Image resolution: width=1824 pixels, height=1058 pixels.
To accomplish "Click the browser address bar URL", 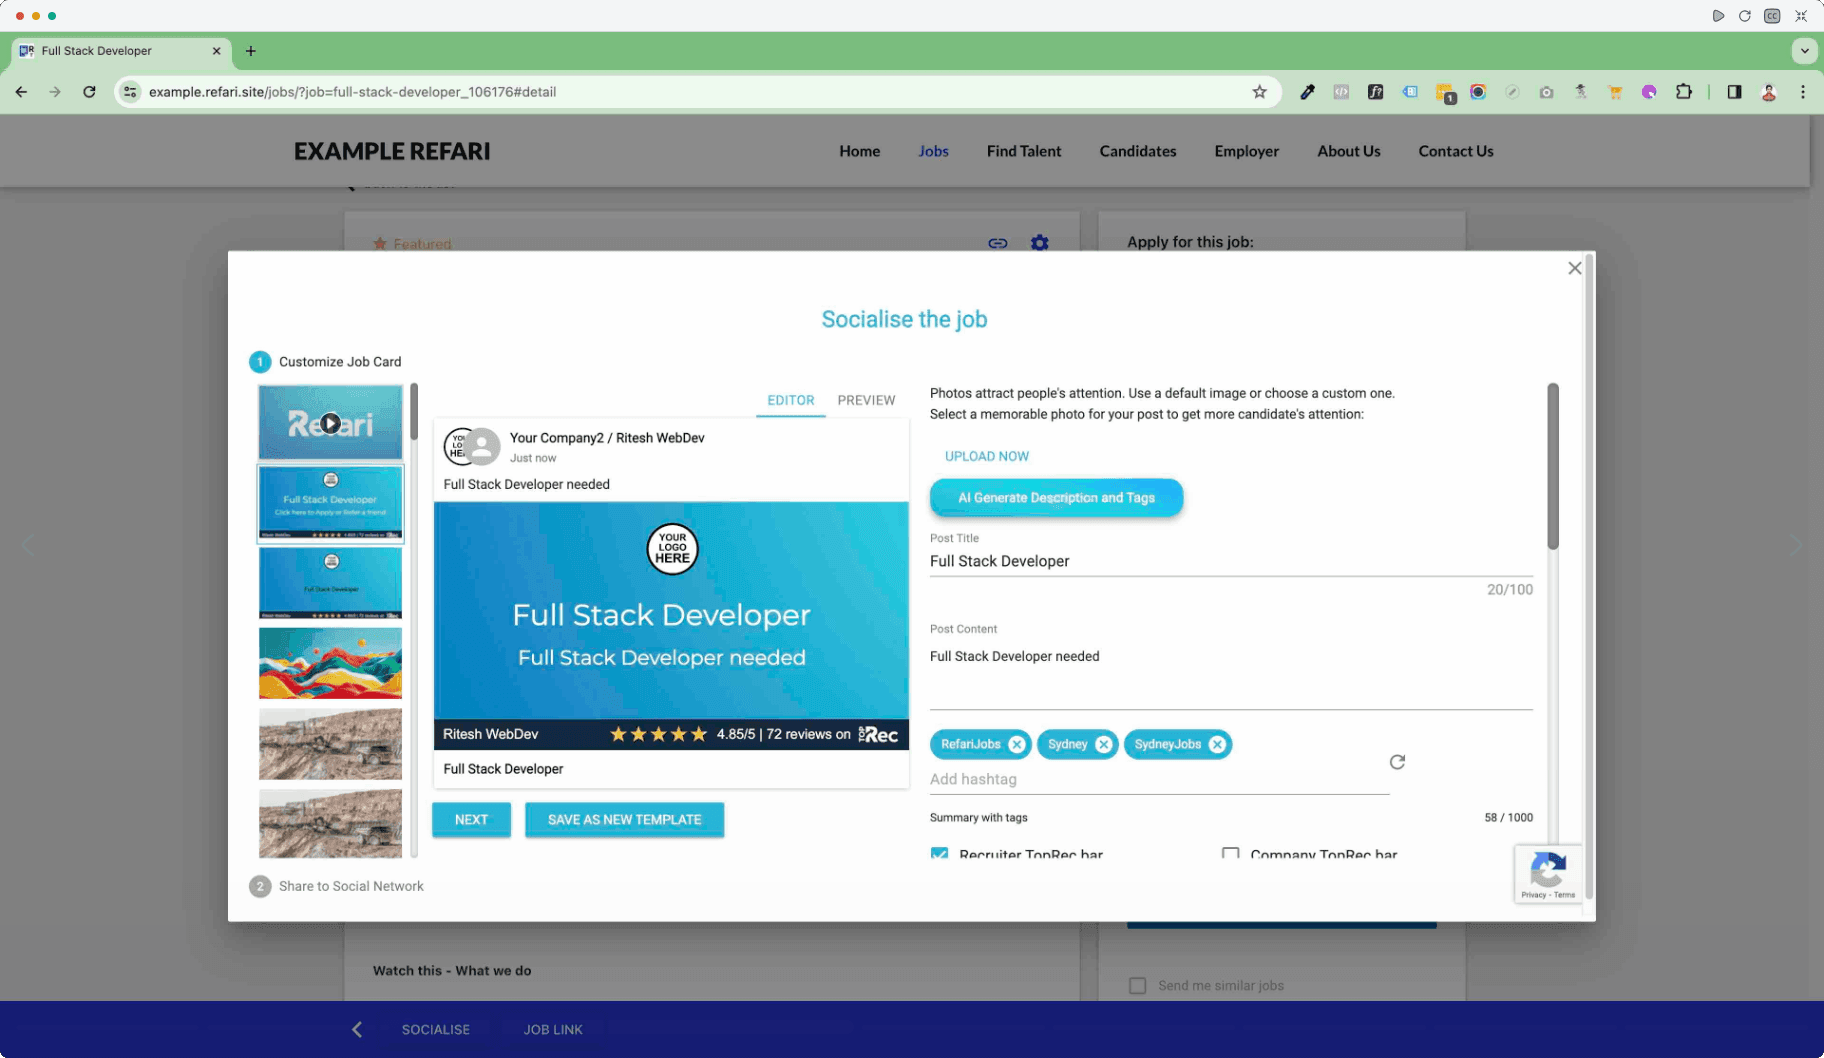I will click(x=352, y=92).
